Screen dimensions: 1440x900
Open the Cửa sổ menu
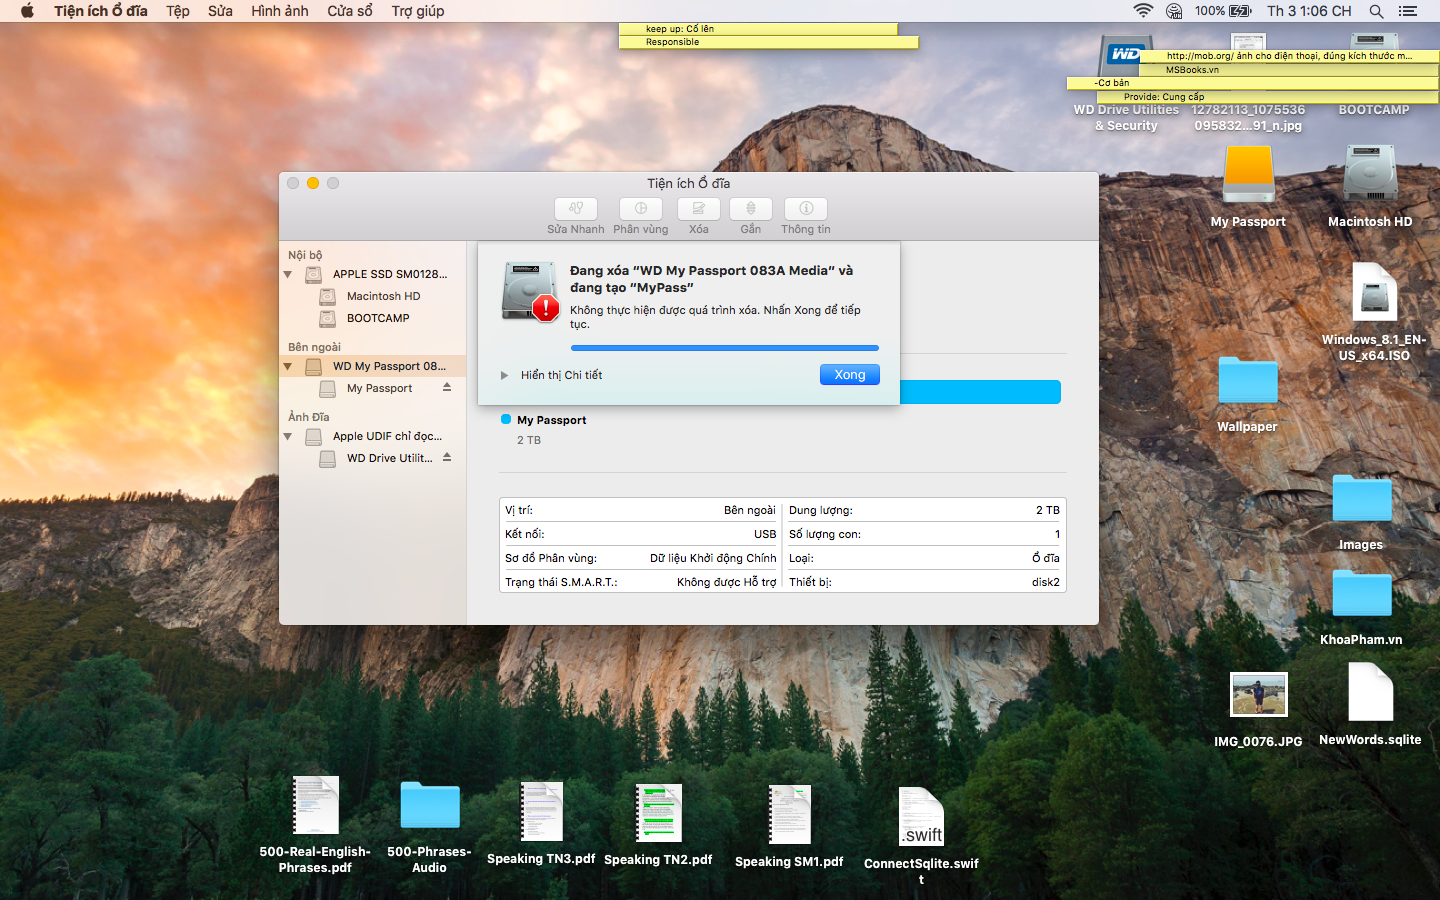350,11
